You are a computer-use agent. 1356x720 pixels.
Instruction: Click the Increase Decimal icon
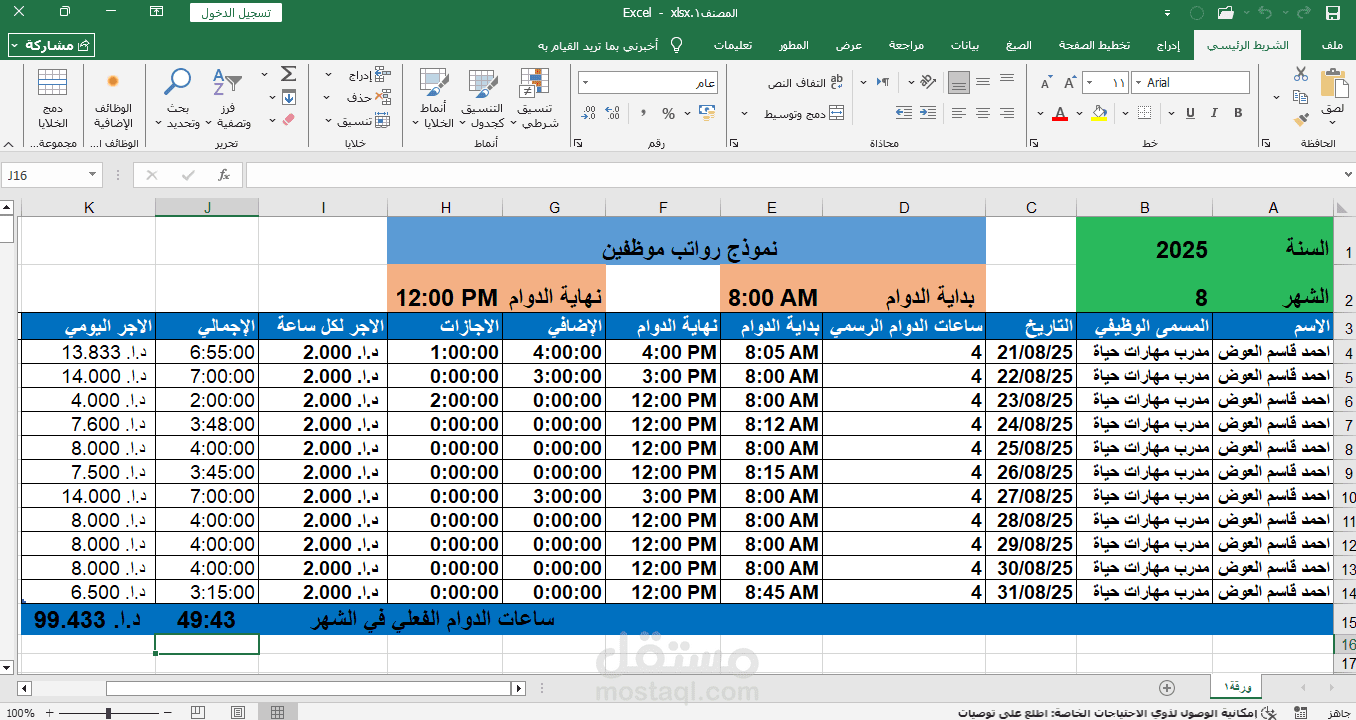(611, 113)
